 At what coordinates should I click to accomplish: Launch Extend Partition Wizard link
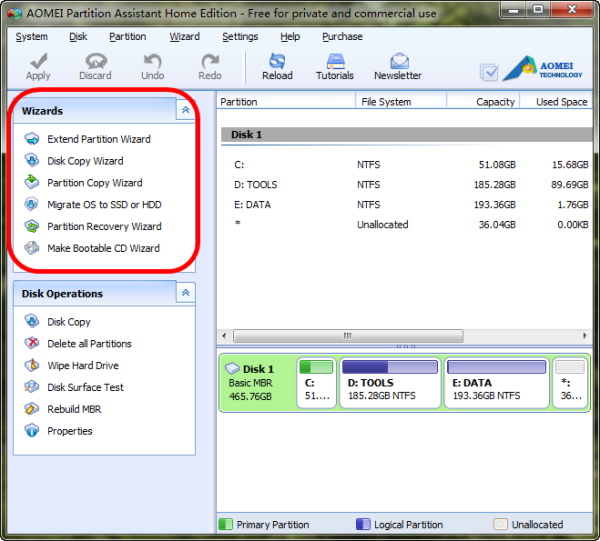point(99,139)
